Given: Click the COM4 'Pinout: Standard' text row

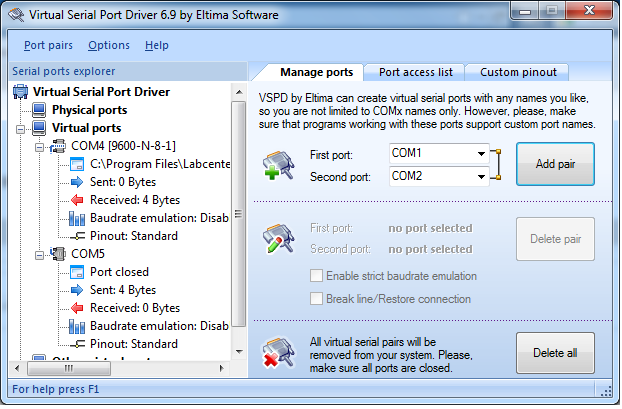Looking at the screenshot, I should pyautogui.click(x=134, y=236).
